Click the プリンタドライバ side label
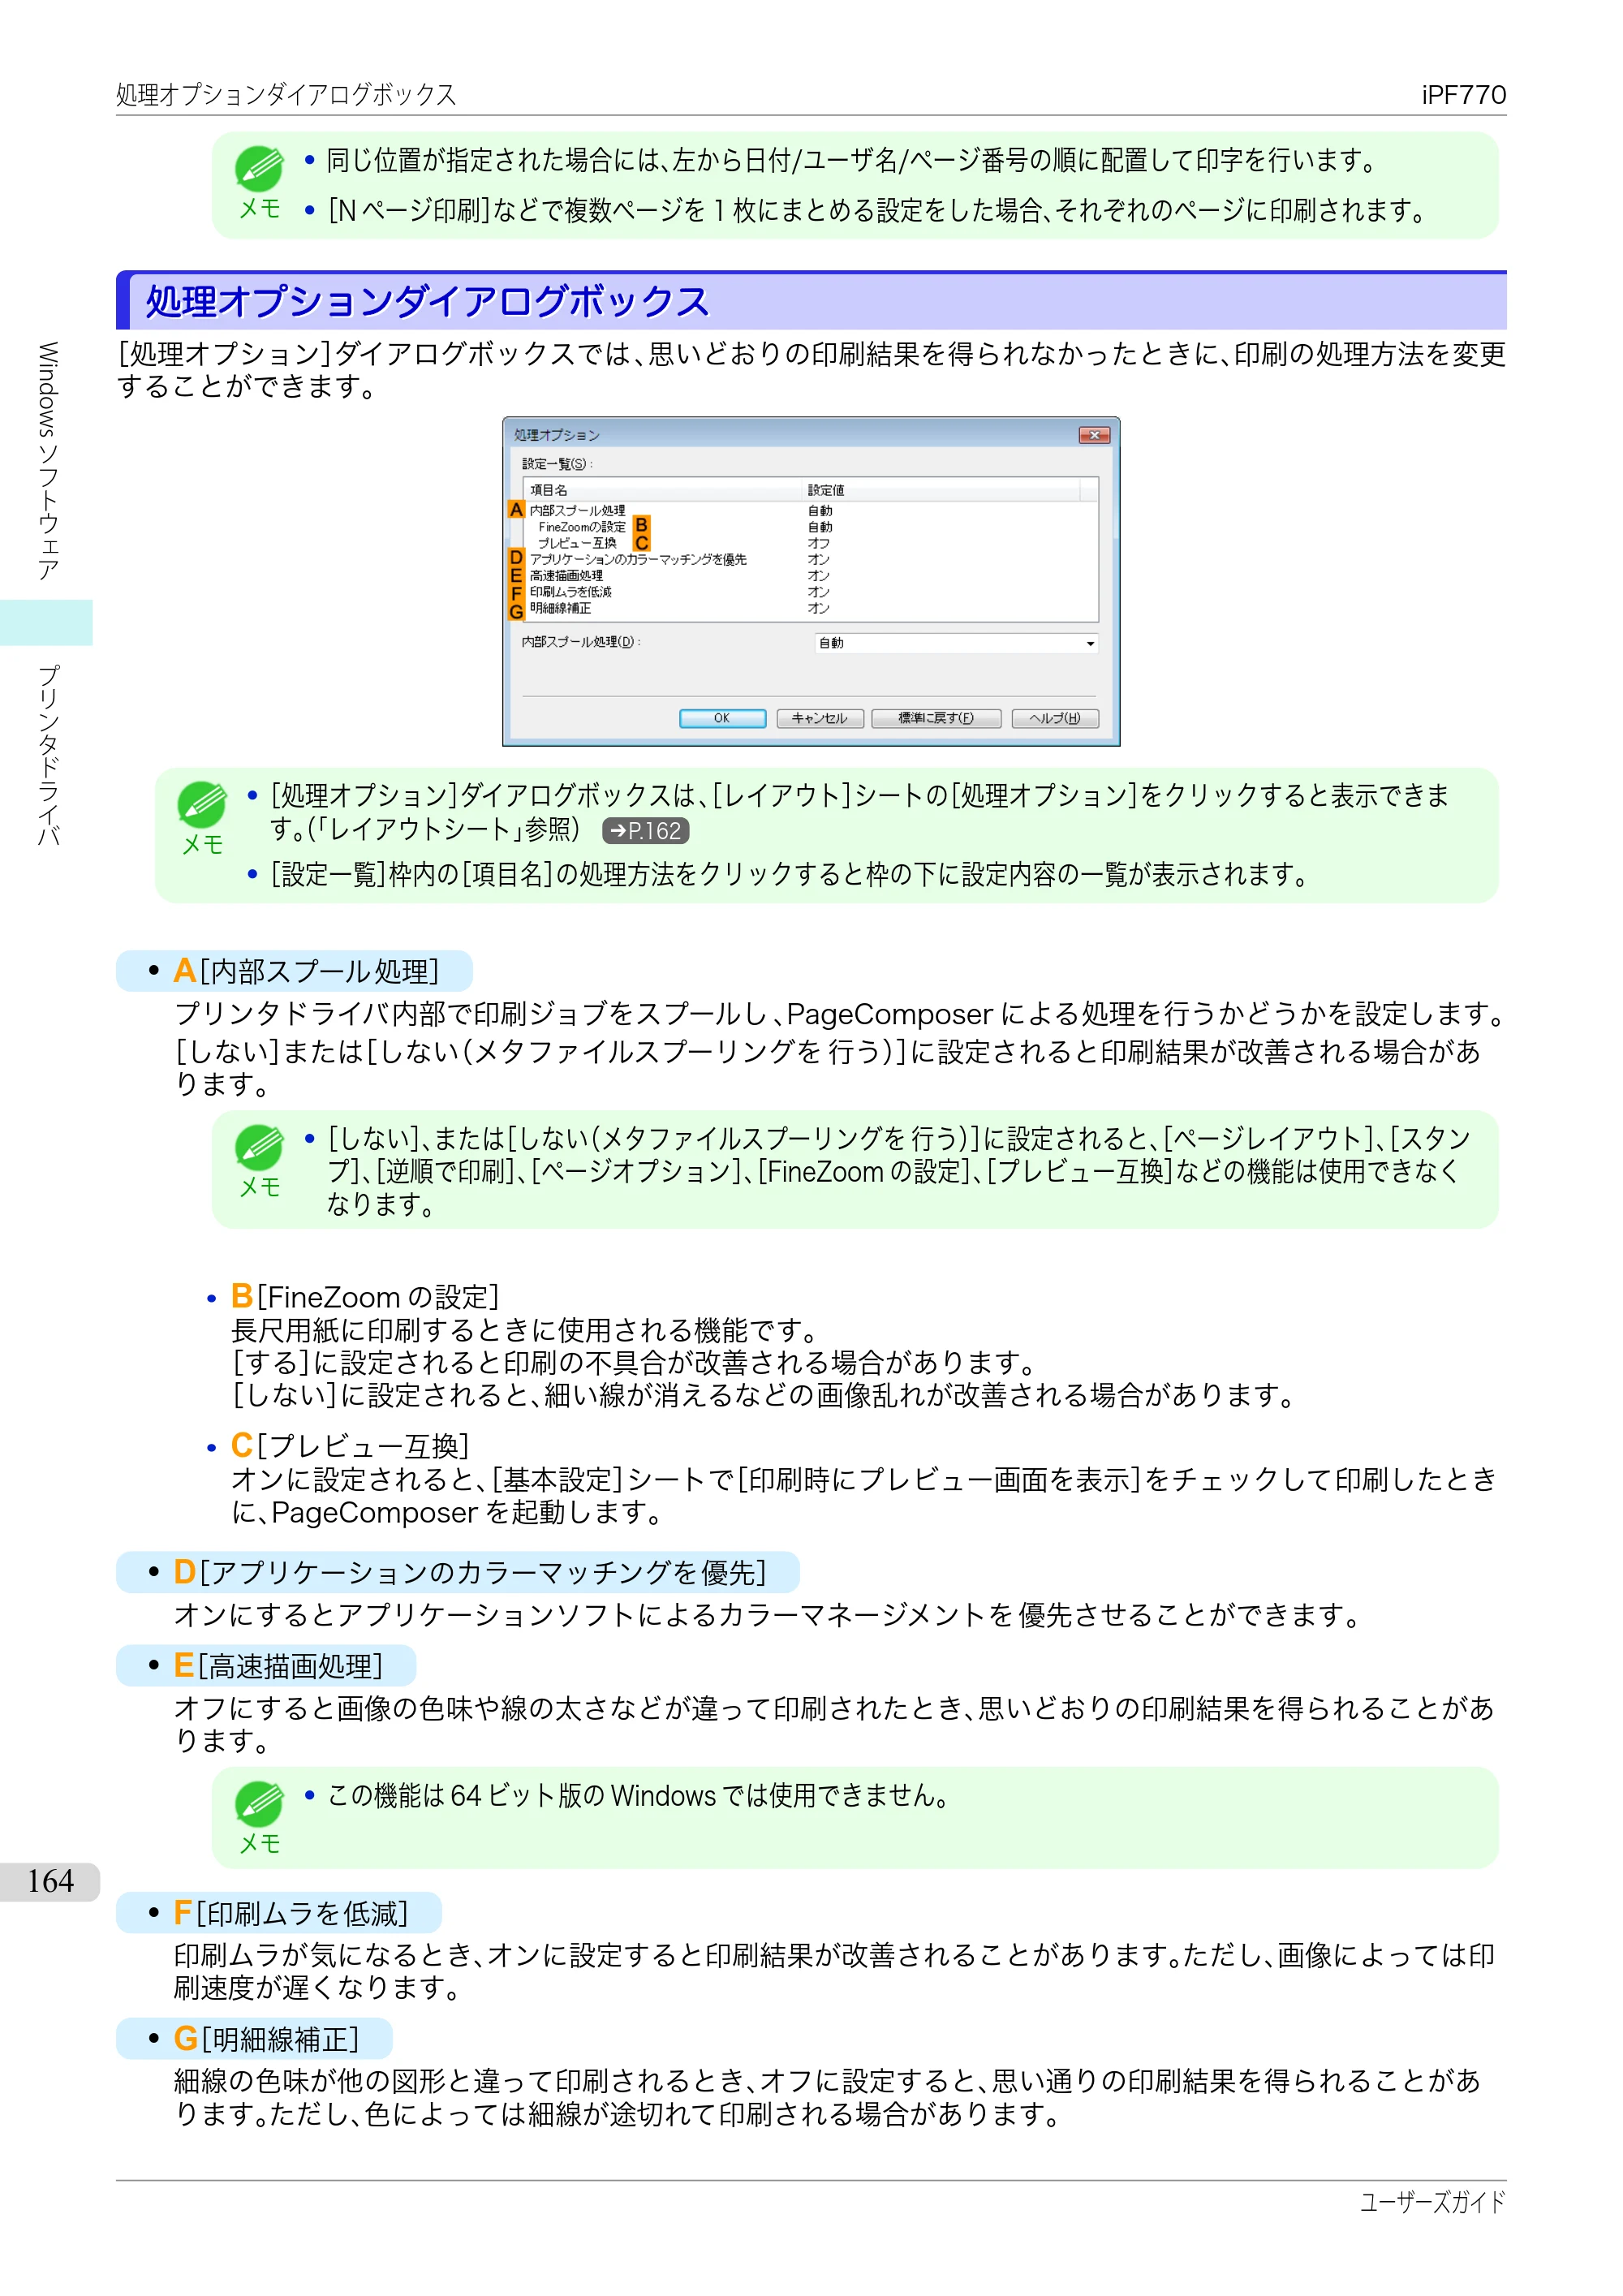Image resolution: width=1623 pixels, height=2296 pixels. [48, 756]
